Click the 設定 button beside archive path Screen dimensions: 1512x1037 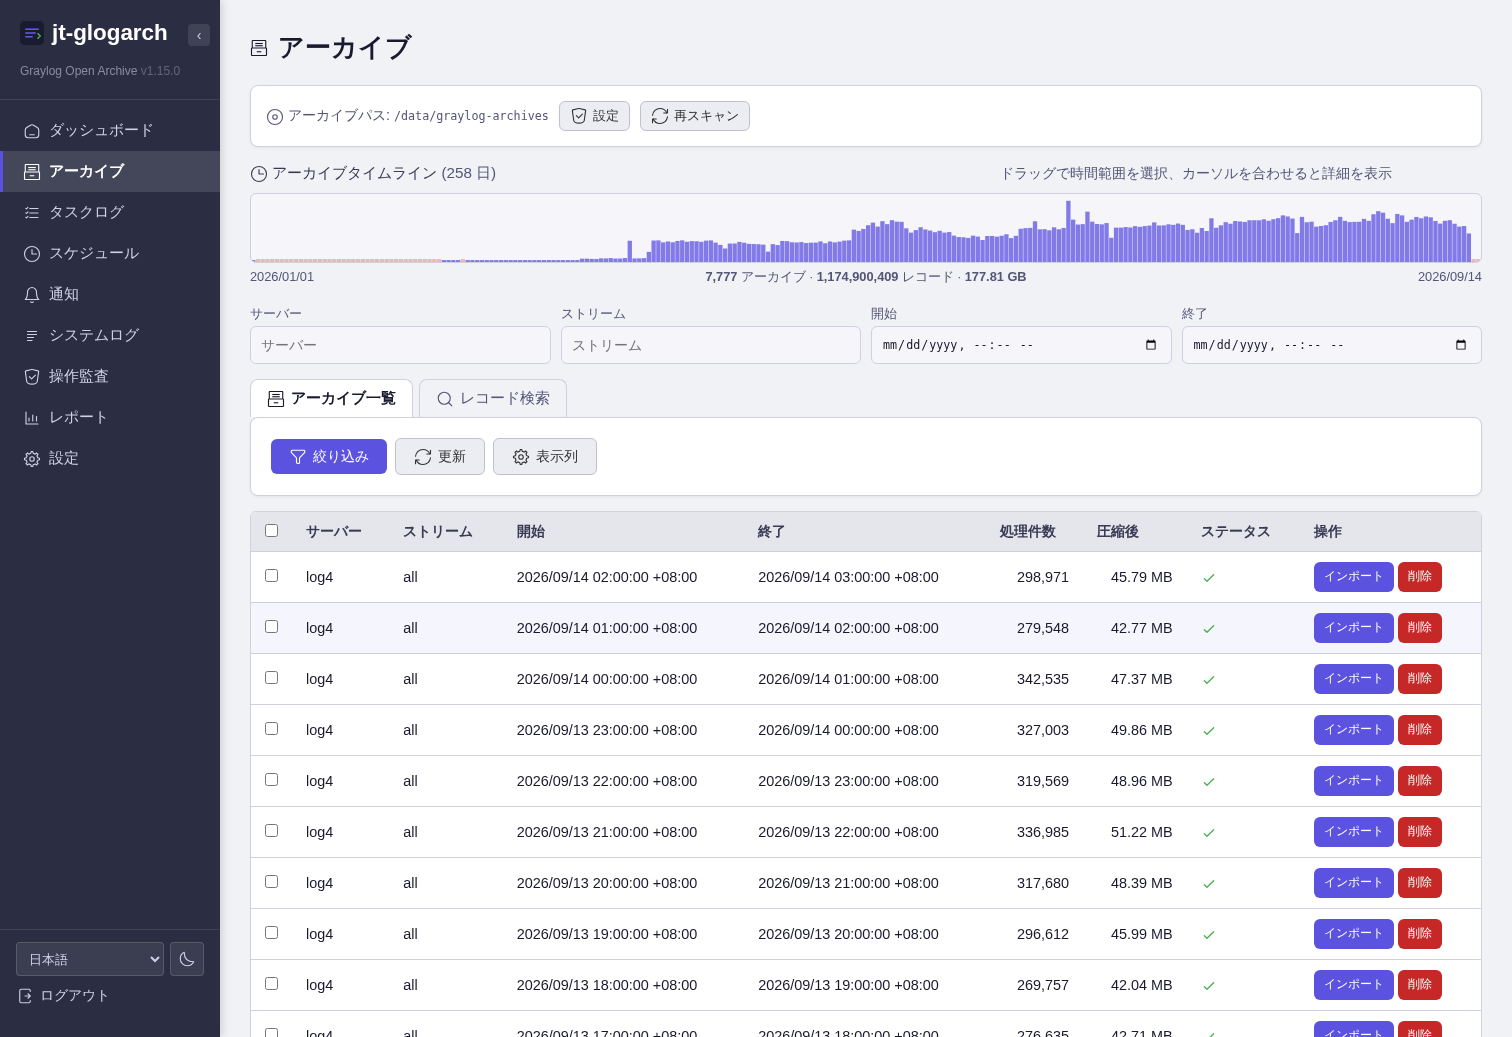(x=594, y=116)
